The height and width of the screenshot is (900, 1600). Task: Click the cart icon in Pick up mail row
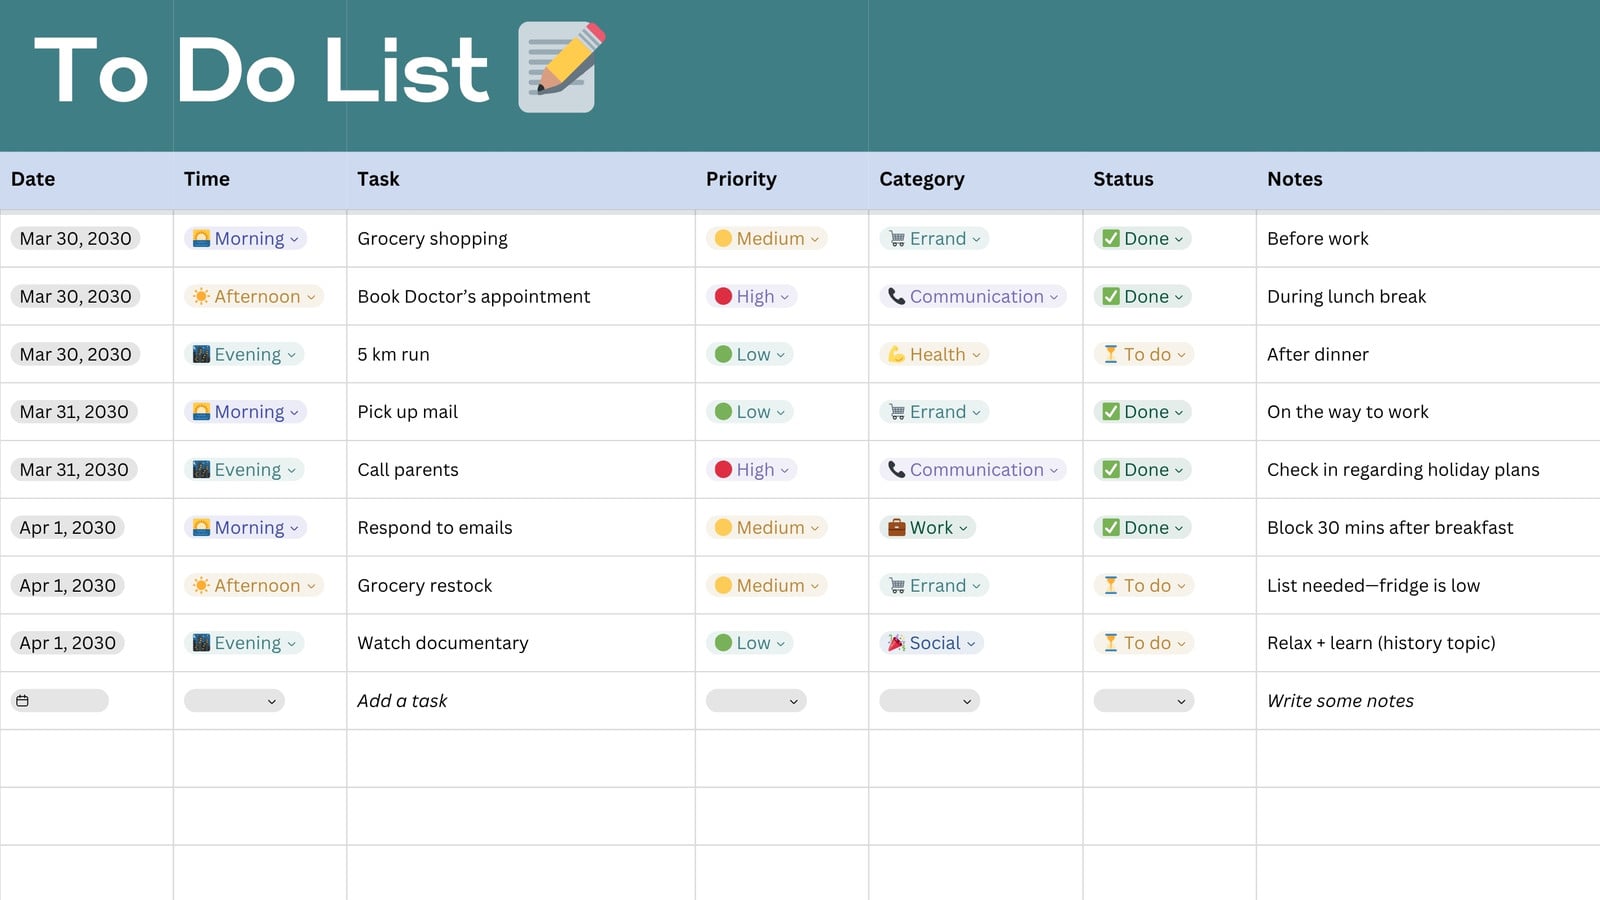[x=897, y=411]
